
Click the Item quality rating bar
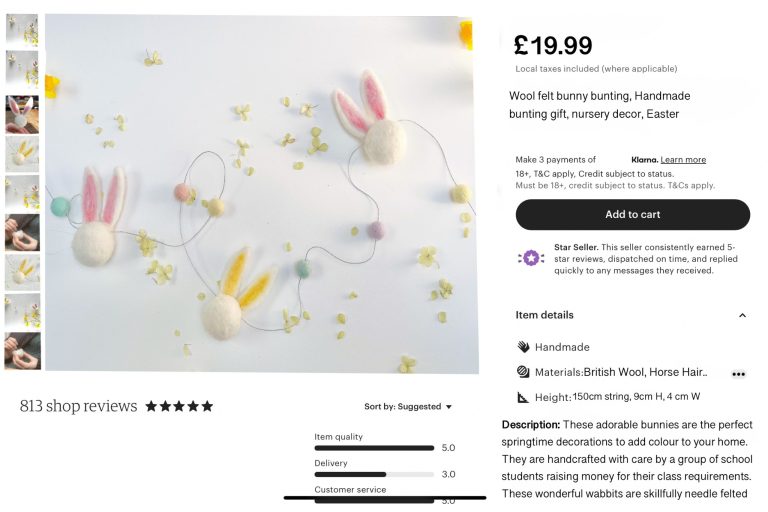374,448
